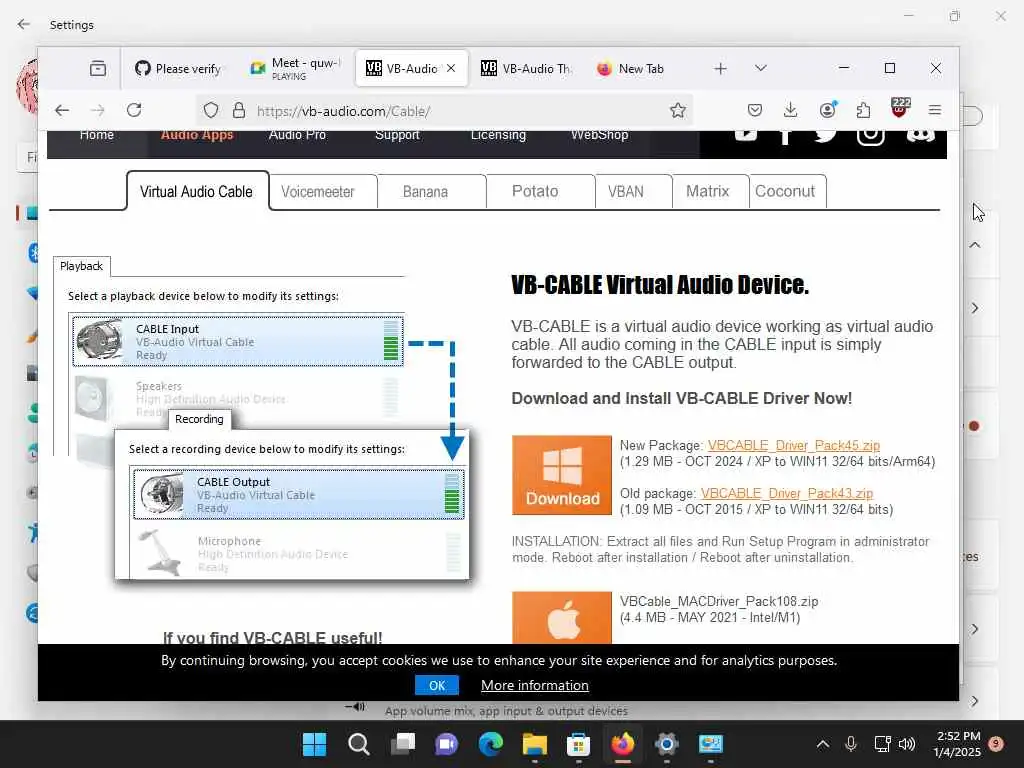
Task: Open VB-Audio Twitter icon
Action: coord(826,135)
